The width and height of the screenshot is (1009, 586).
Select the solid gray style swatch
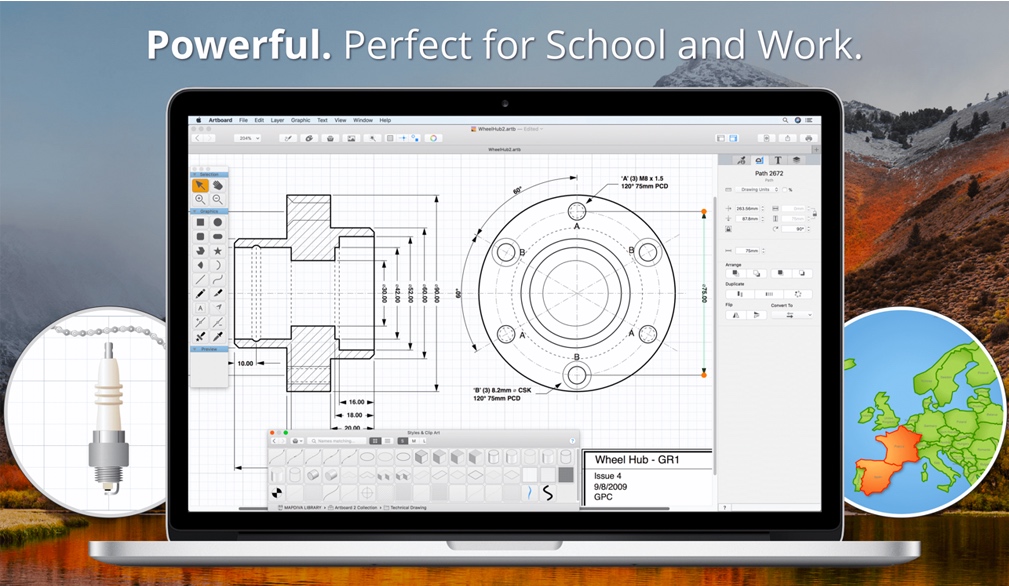point(566,475)
